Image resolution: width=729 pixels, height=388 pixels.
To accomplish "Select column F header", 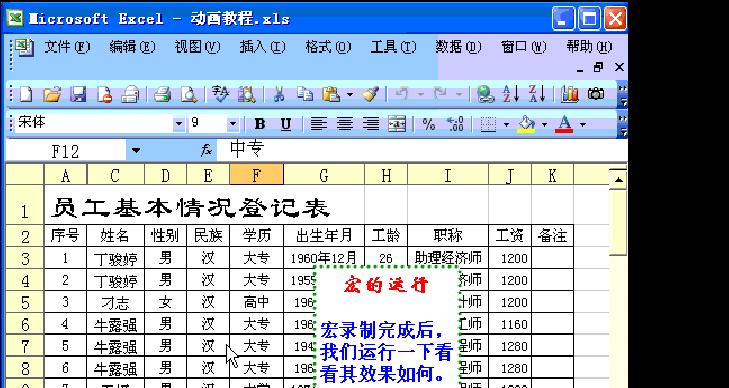I will [x=256, y=175].
